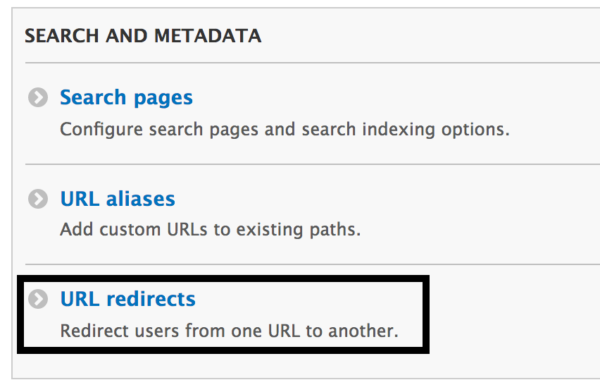This screenshot has height=392, width=600.
Task: Click the divider between Search pages and URL aliases
Action: click(x=313, y=164)
